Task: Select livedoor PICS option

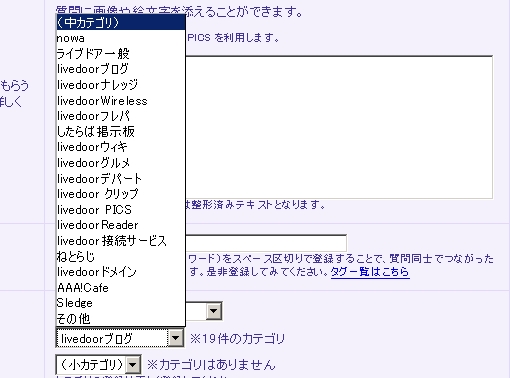Action: (x=121, y=210)
